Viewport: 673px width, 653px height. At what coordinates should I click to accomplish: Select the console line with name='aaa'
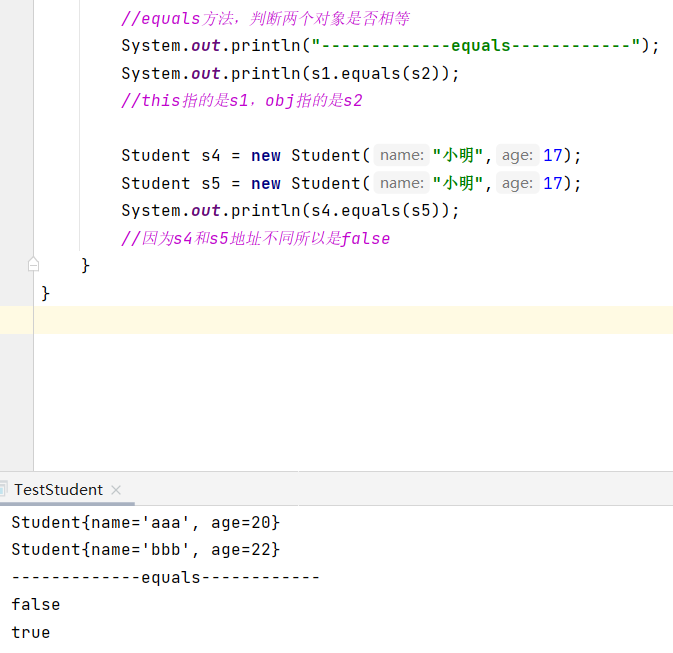click(145, 523)
